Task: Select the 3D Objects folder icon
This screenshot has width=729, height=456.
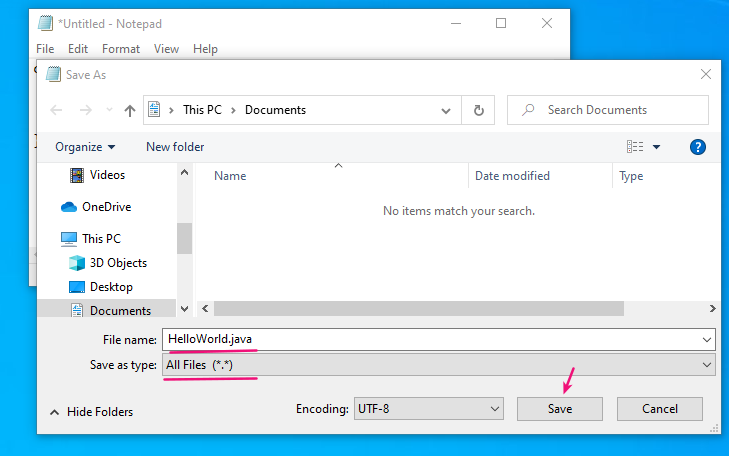Action: point(77,263)
